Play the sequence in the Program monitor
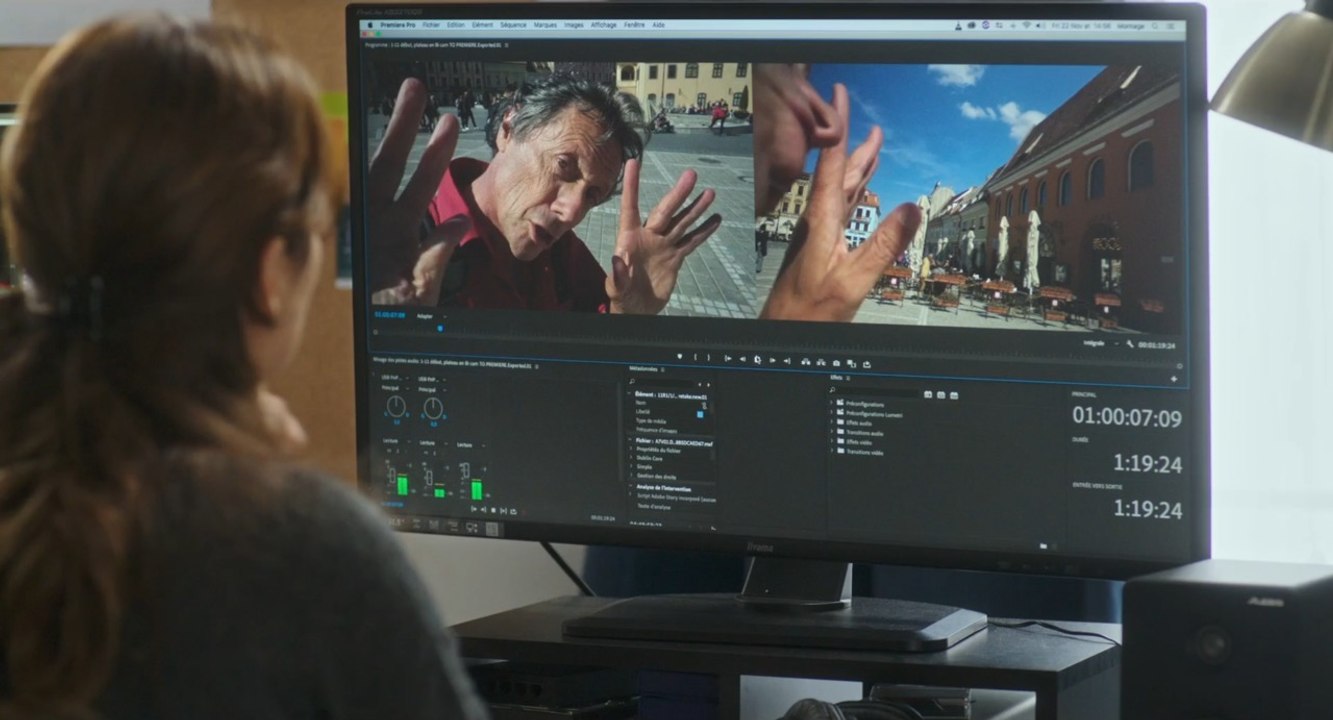Image resolution: width=1333 pixels, height=720 pixels. (x=757, y=359)
